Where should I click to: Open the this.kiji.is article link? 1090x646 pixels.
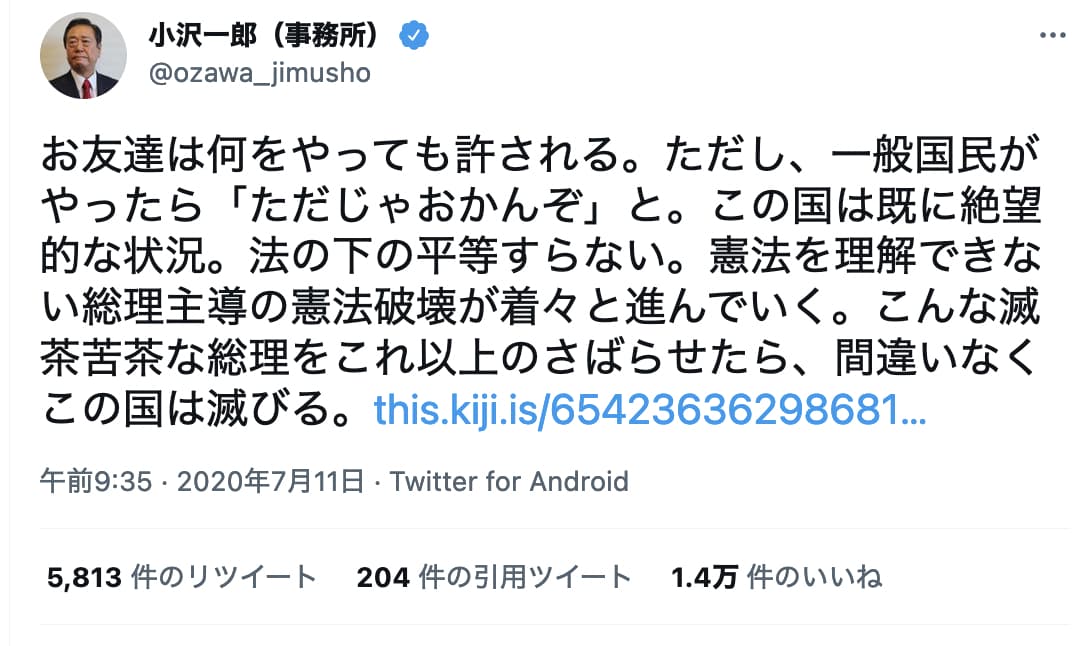(x=649, y=410)
